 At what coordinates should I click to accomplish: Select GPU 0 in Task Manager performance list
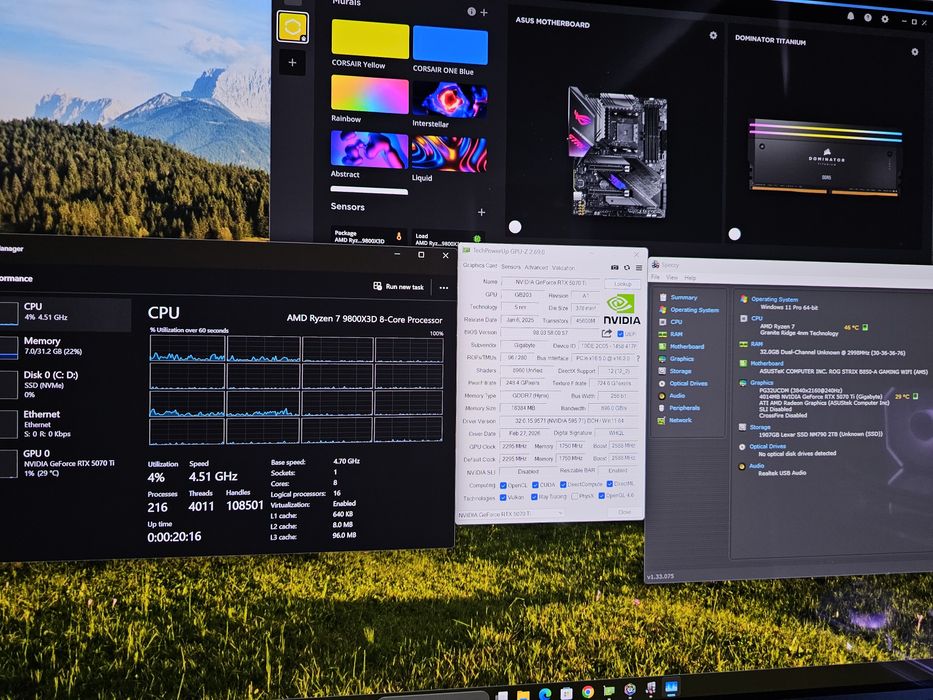point(65,462)
